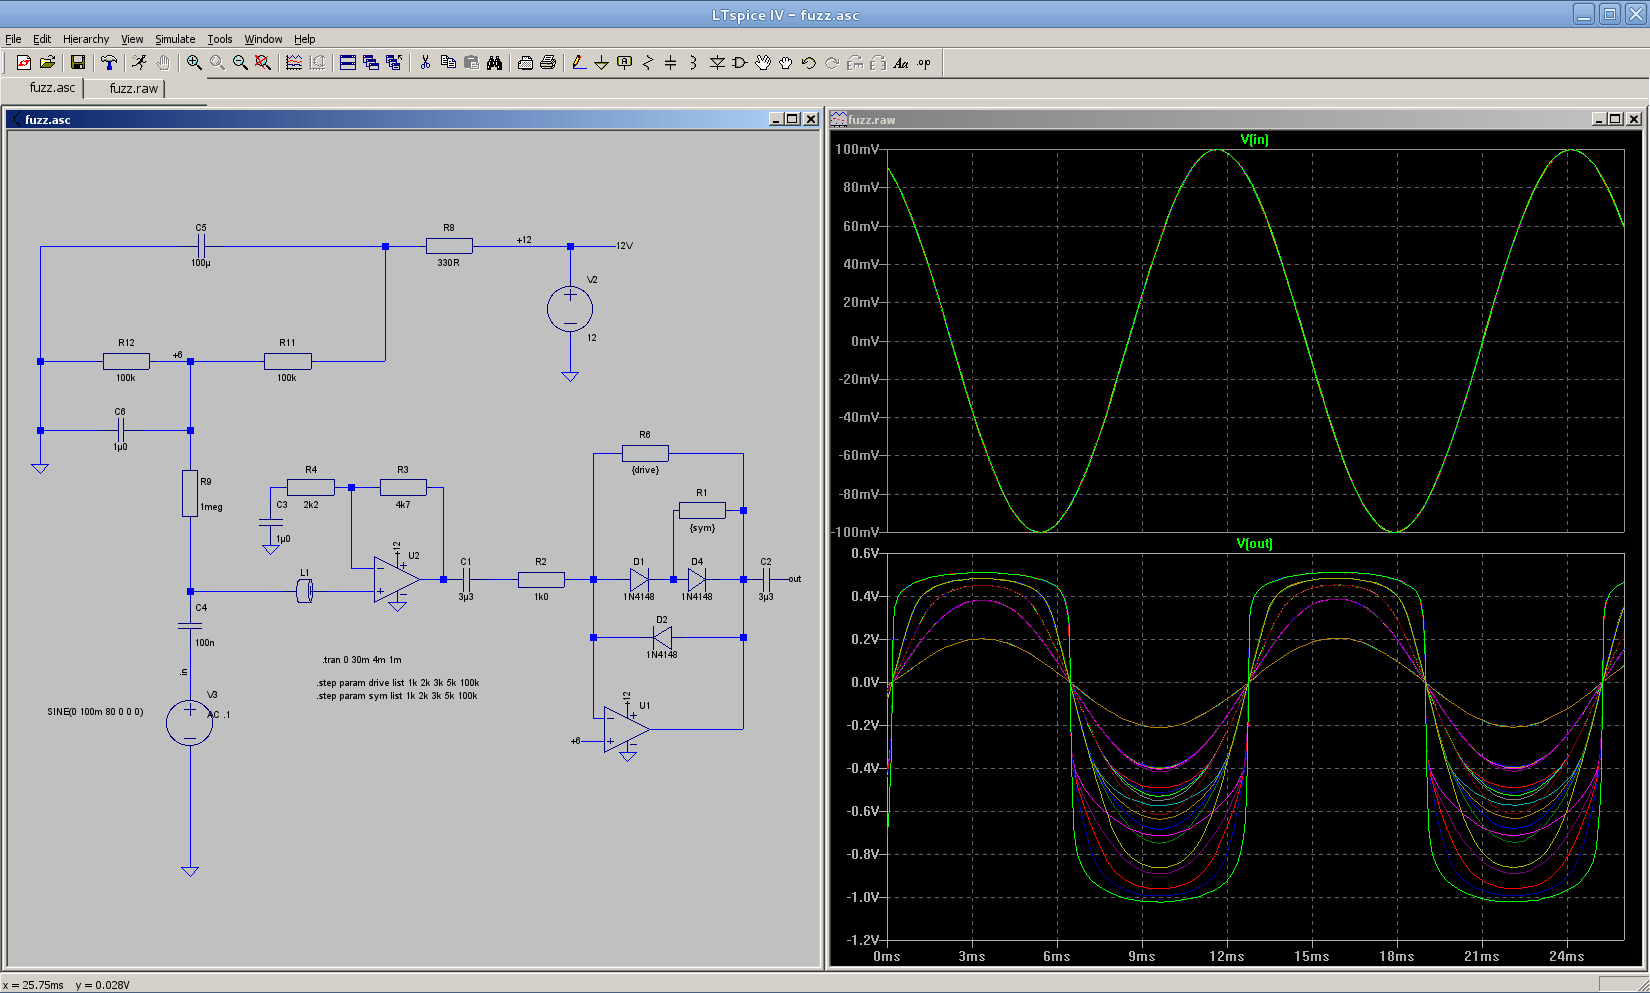The width and height of the screenshot is (1650, 993).
Task: Maximize the fuzz.raw waveform window
Action: (1614, 119)
